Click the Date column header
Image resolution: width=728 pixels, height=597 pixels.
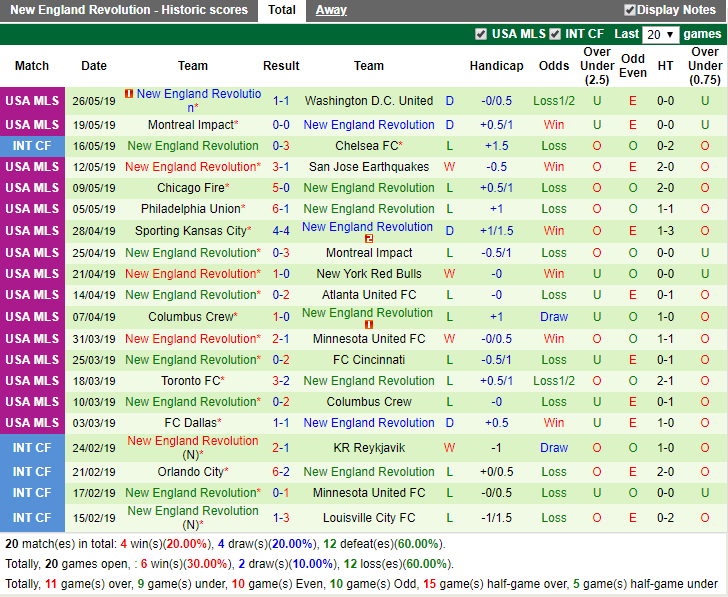(x=94, y=66)
